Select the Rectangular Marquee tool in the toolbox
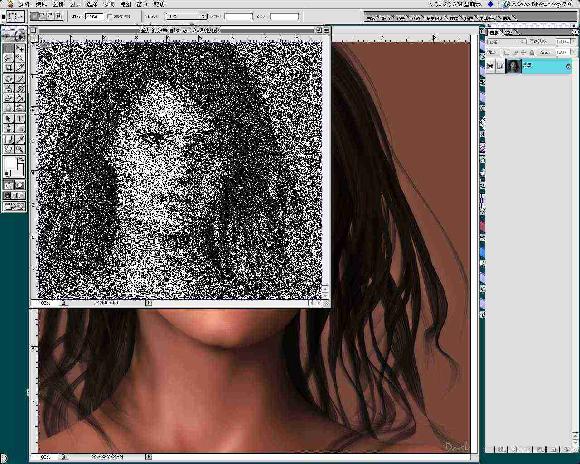Screen dimensions: 580x464 click(x=9, y=48)
